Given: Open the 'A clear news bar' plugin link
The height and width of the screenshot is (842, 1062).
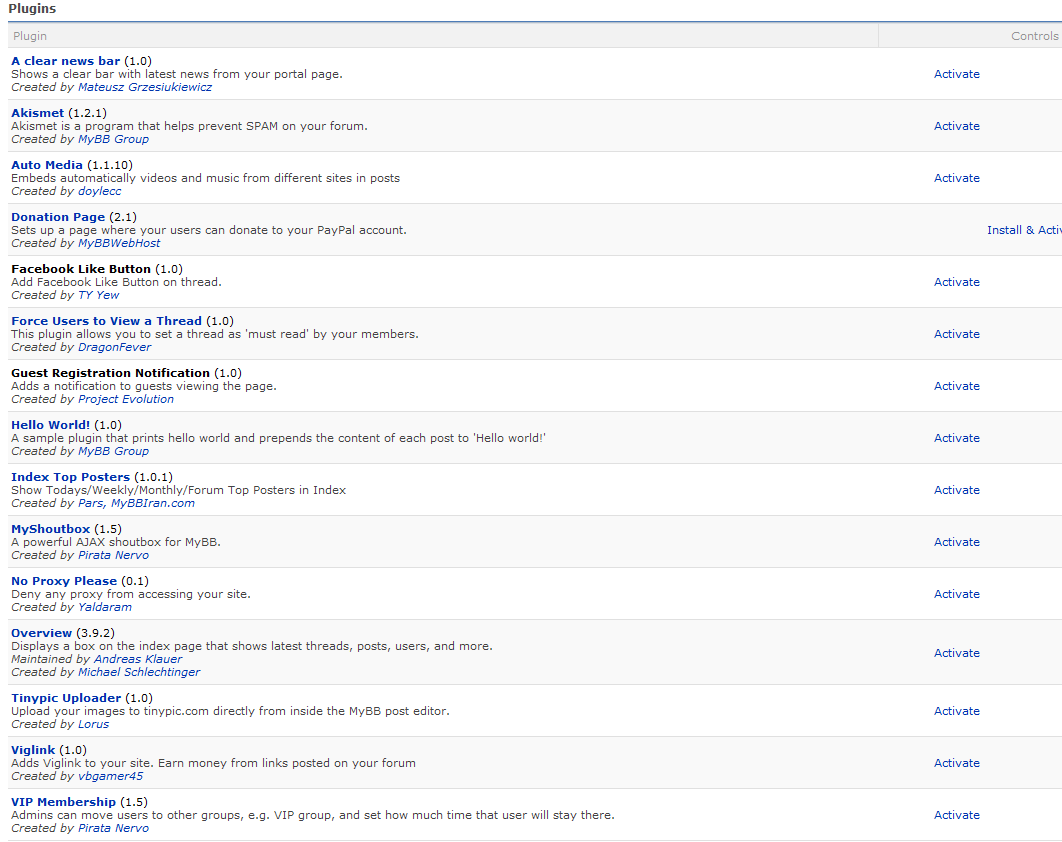Looking at the screenshot, I should coord(66,61).
